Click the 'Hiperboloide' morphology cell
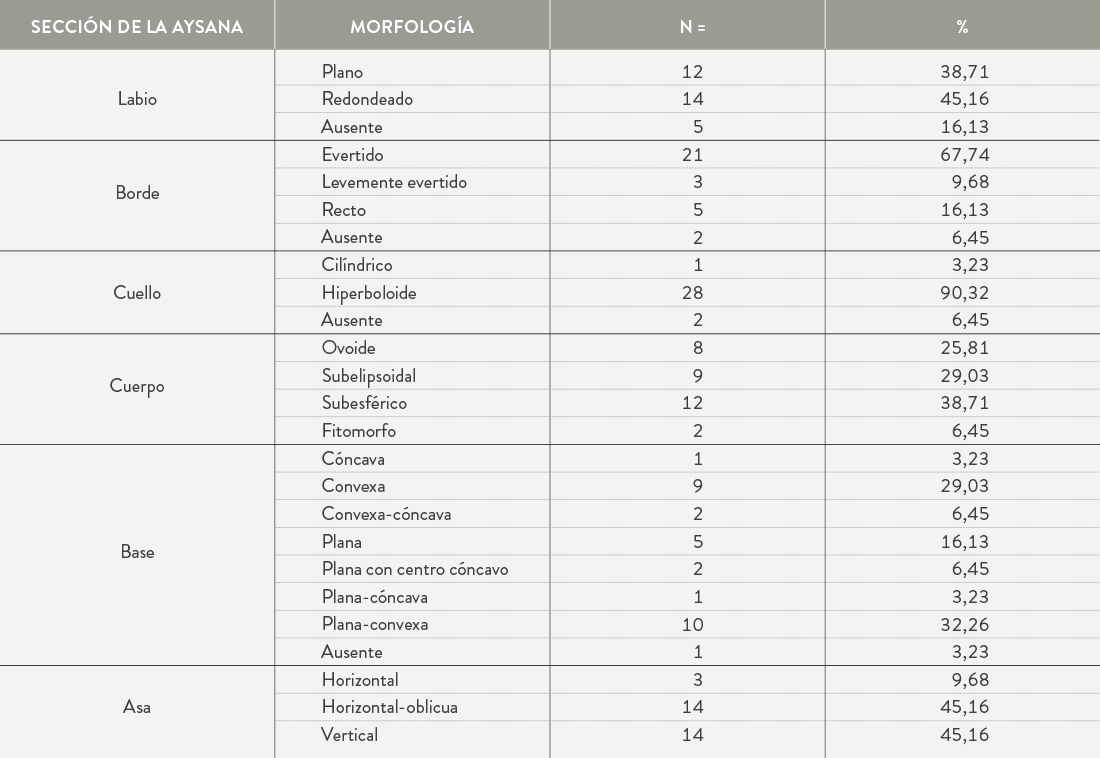The width and height of the screenshot is (1100, 758). pyautogui.click(x=369, y=293)
